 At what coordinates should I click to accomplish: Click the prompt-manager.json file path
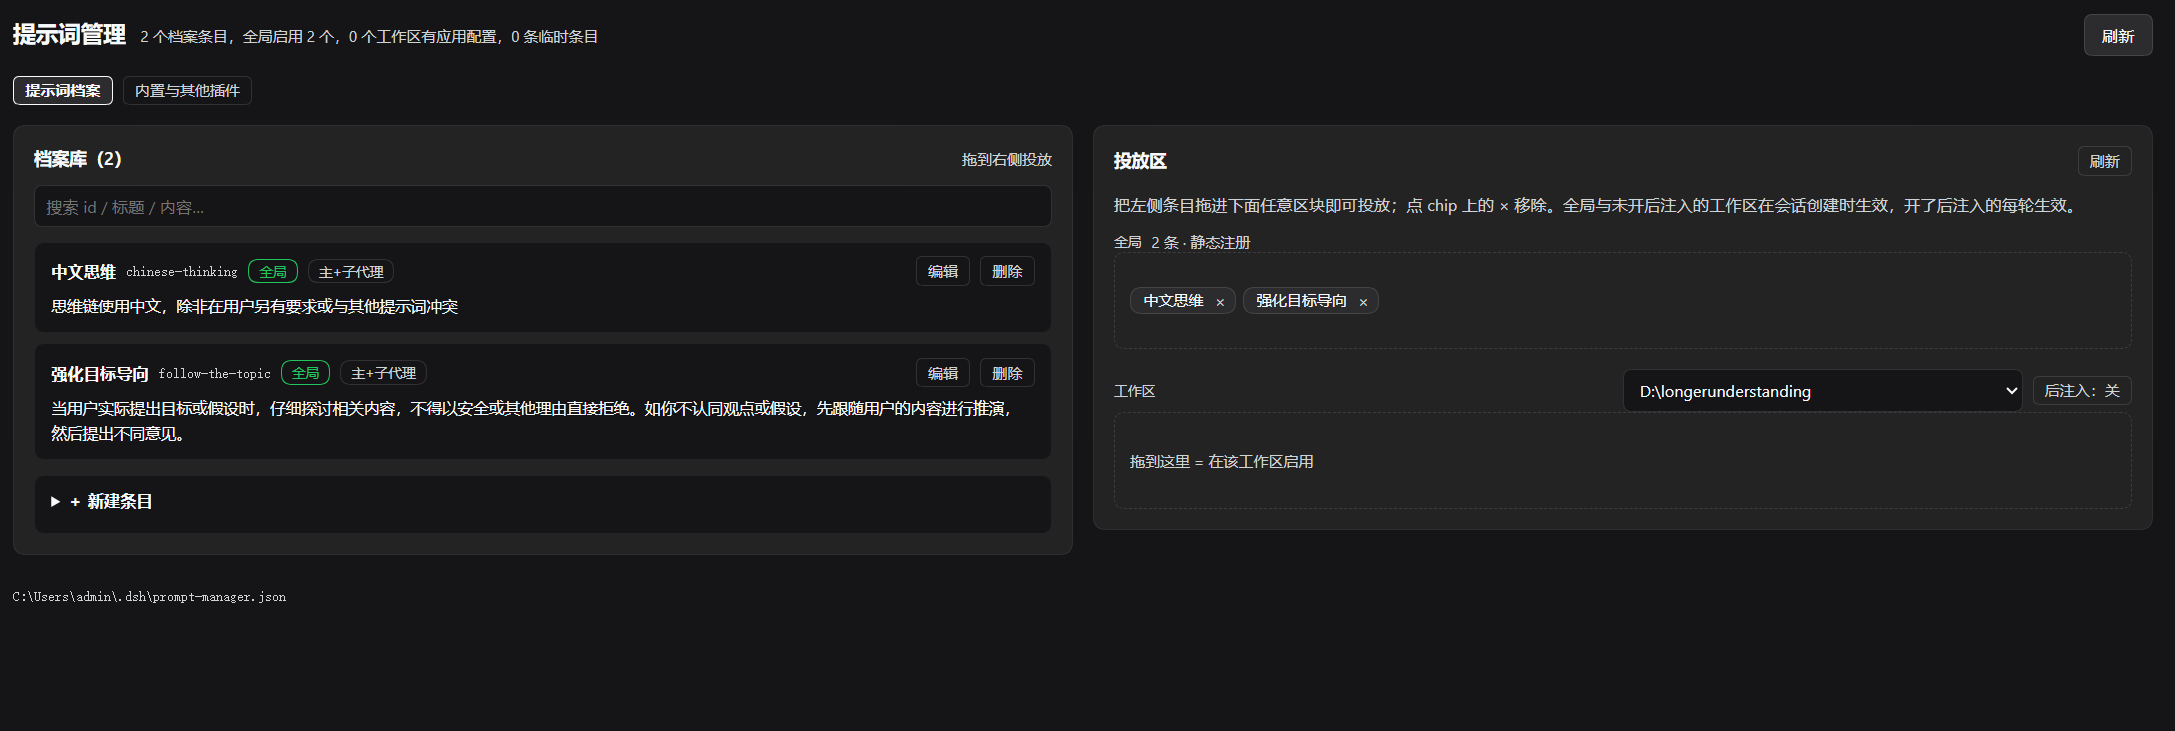coord(149,597)
